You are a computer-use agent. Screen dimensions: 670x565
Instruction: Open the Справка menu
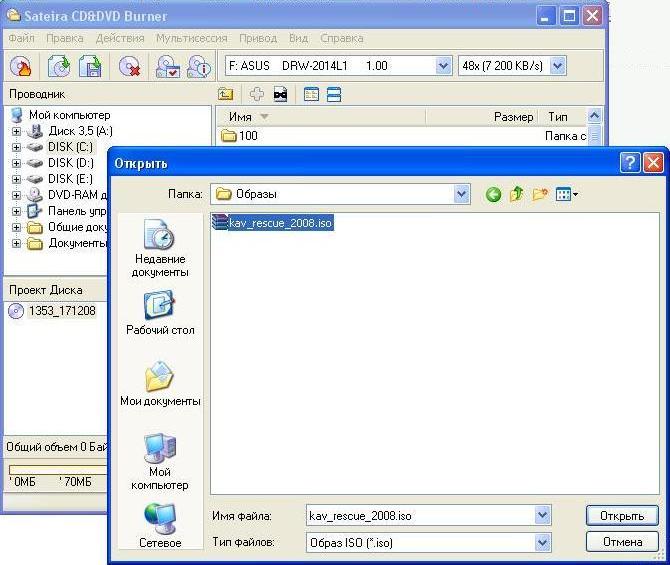(x=342, y=38)
